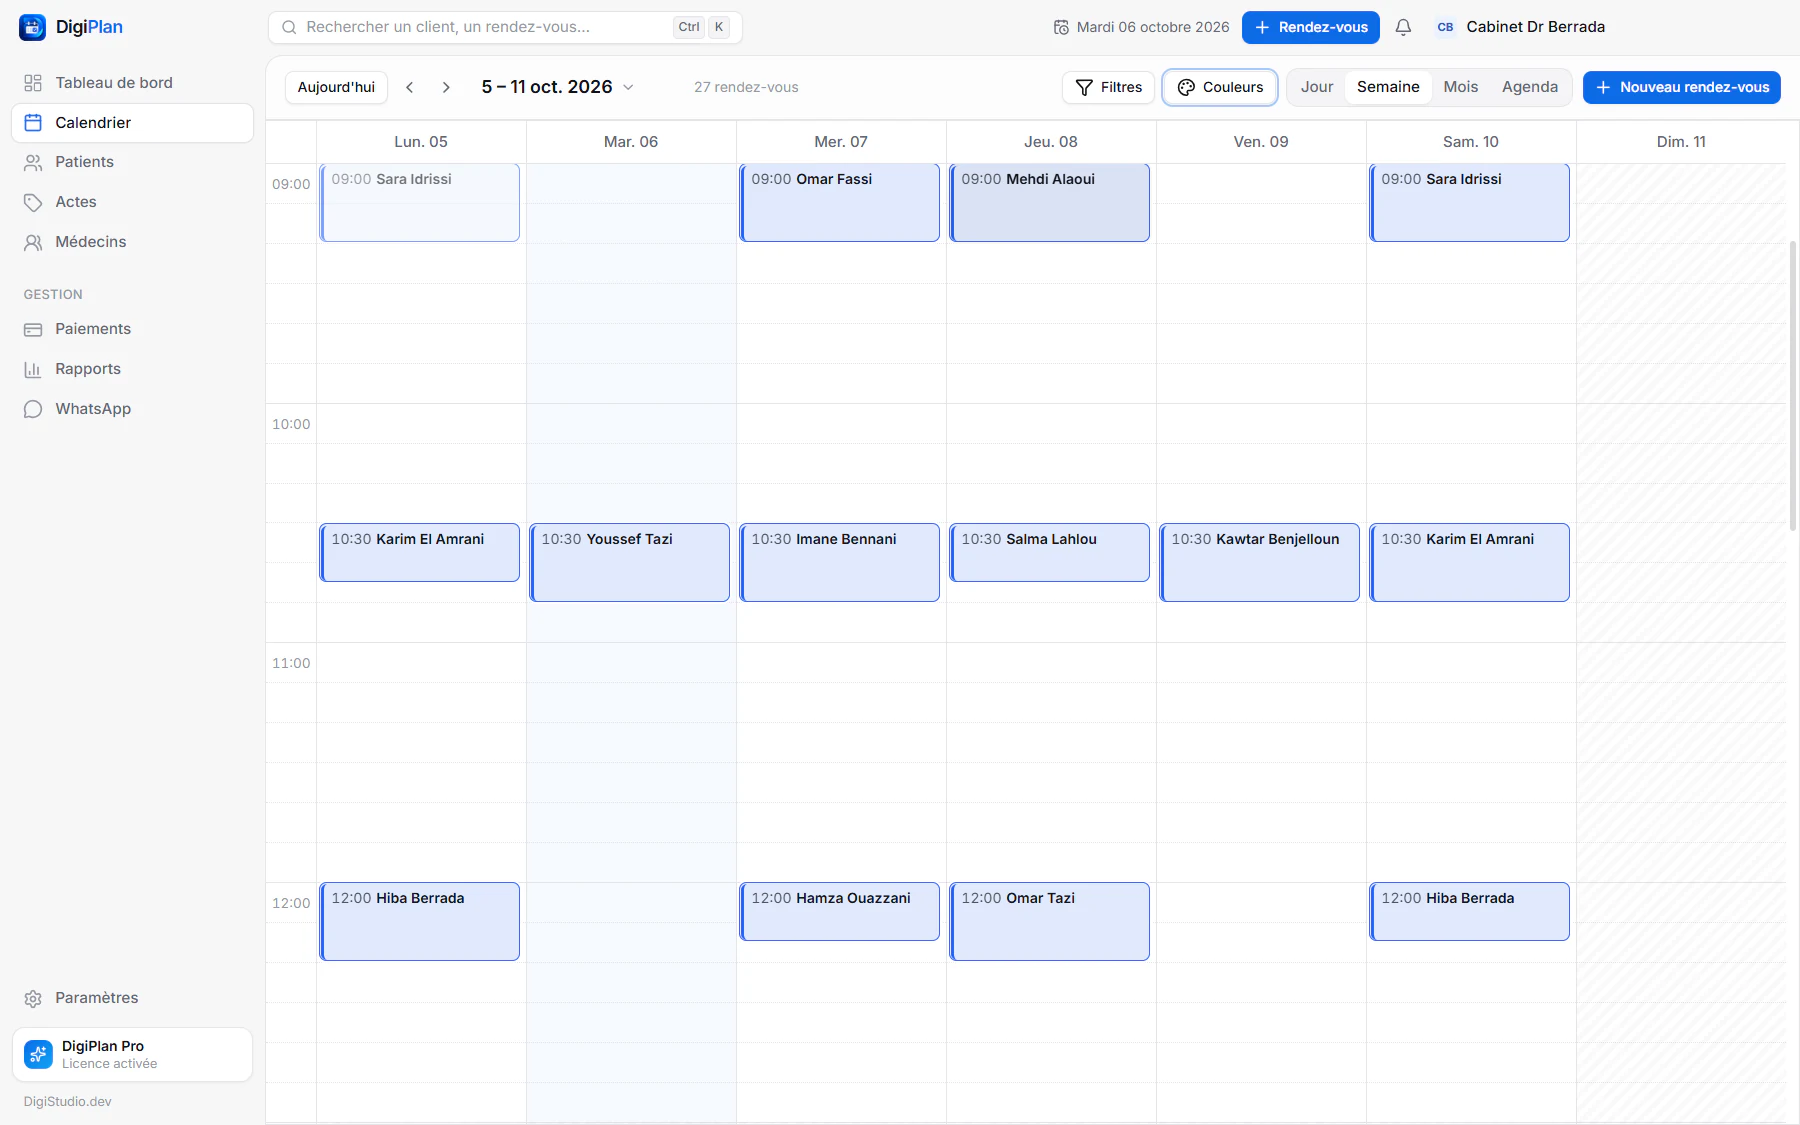Open 09:00 Omar Fassi appointment
1800x1125 pixels.
[x=840, y=203]
